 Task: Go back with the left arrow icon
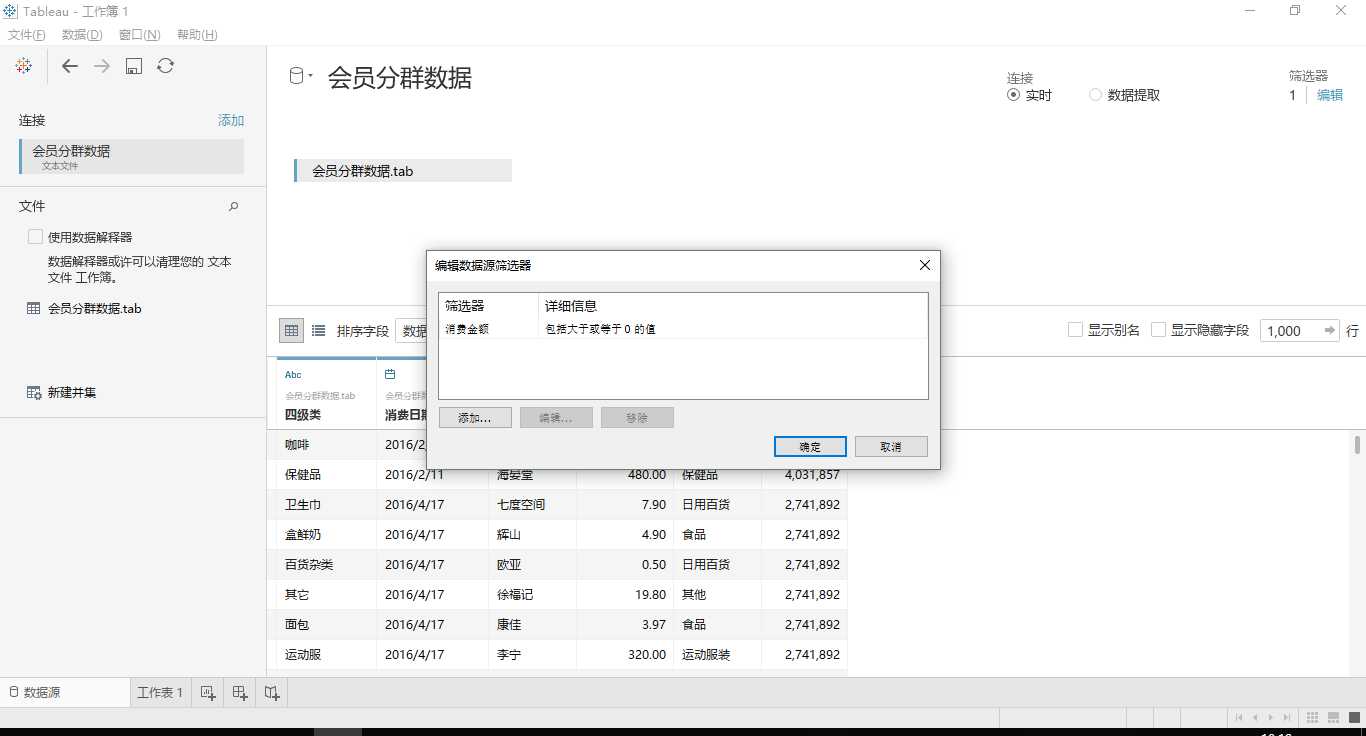[x=69, y=66]
